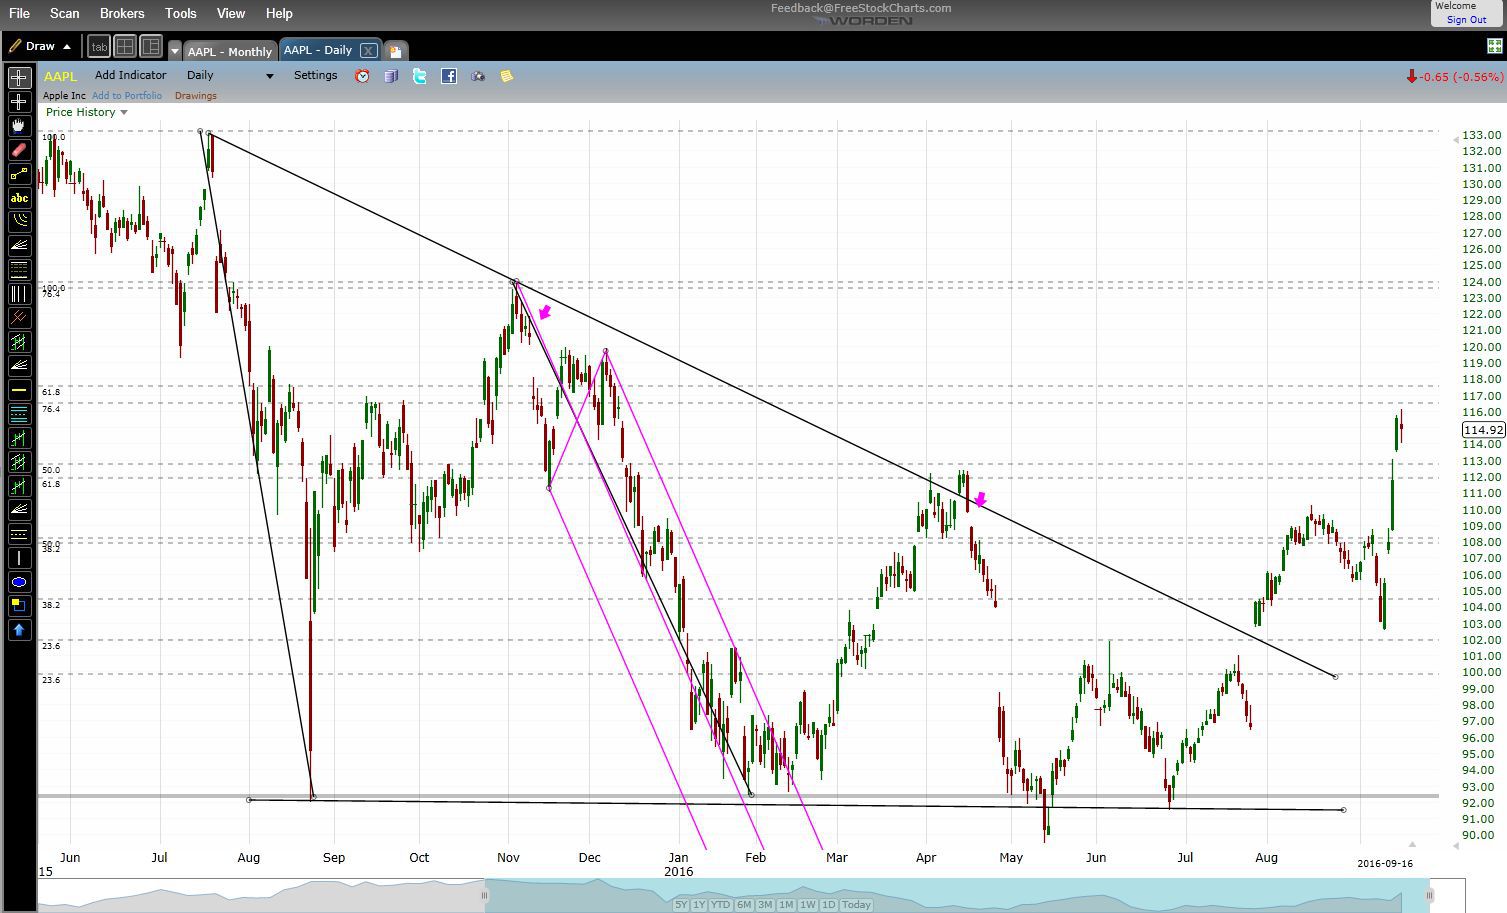The height and width of the screenshot is (913, 1507).
Task: Set range to 1D
Action: [x=828, y=904]
